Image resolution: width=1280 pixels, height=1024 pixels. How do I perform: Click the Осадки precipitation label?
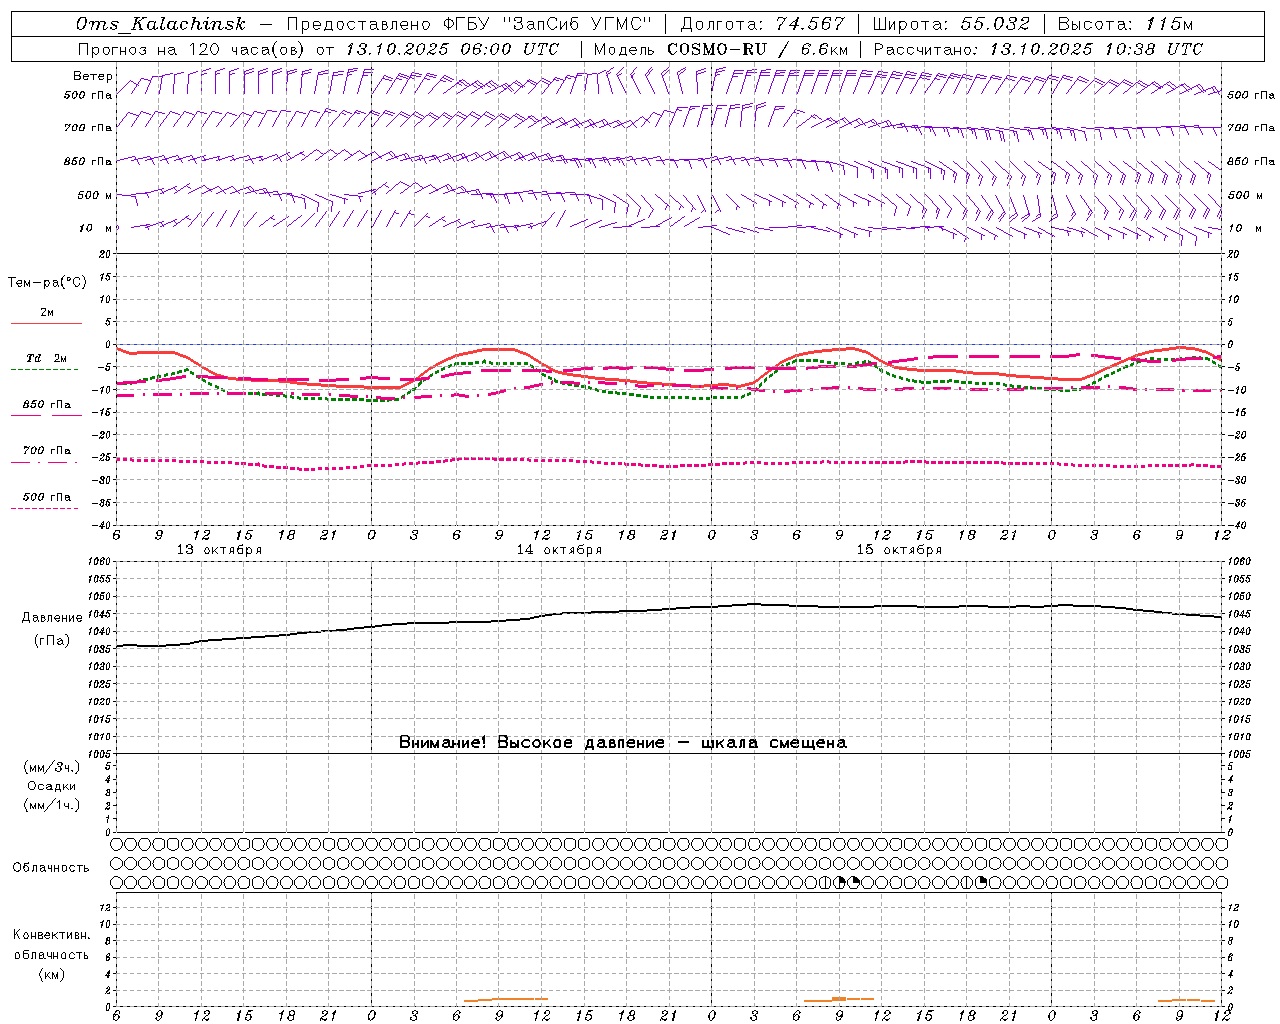pyautogui.click(x=52, y=786)
